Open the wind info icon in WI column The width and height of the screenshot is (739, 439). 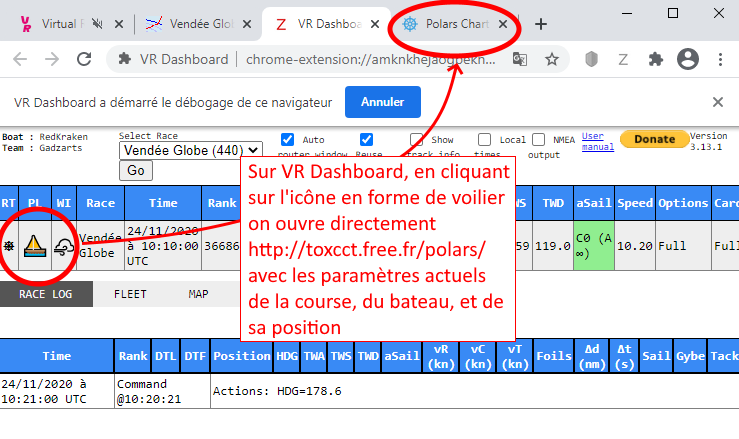pos(64,247)
